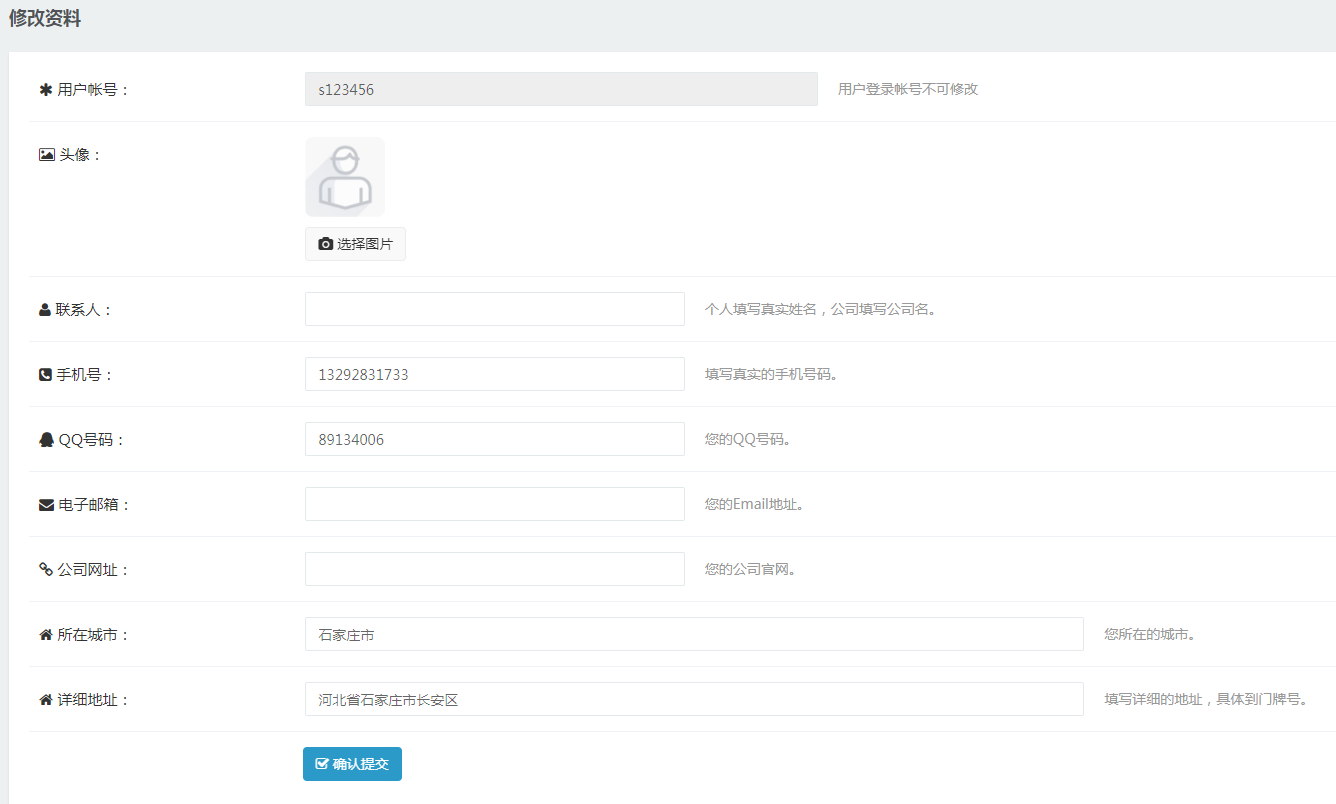Click the house icon beside 详细地址
Screen dimensions: 1336x804
point(45,700)
